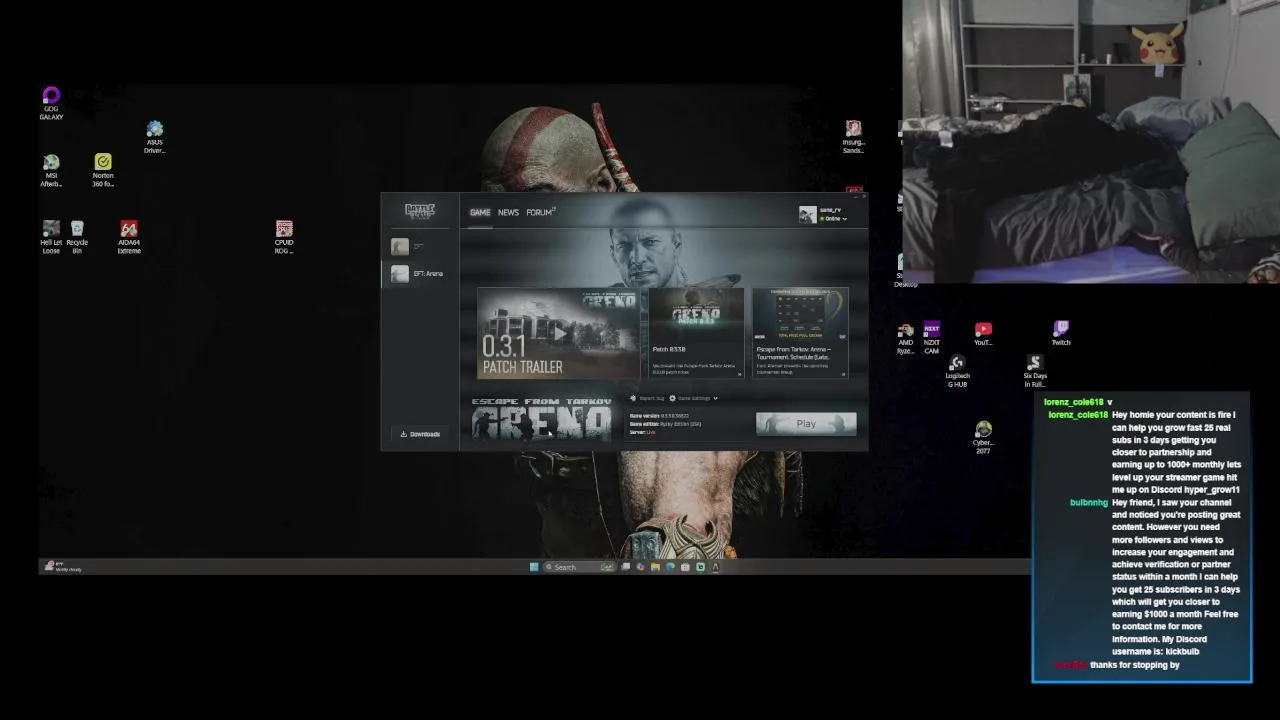Select EFT: Arena in launcher sidebar

point(420,274)
